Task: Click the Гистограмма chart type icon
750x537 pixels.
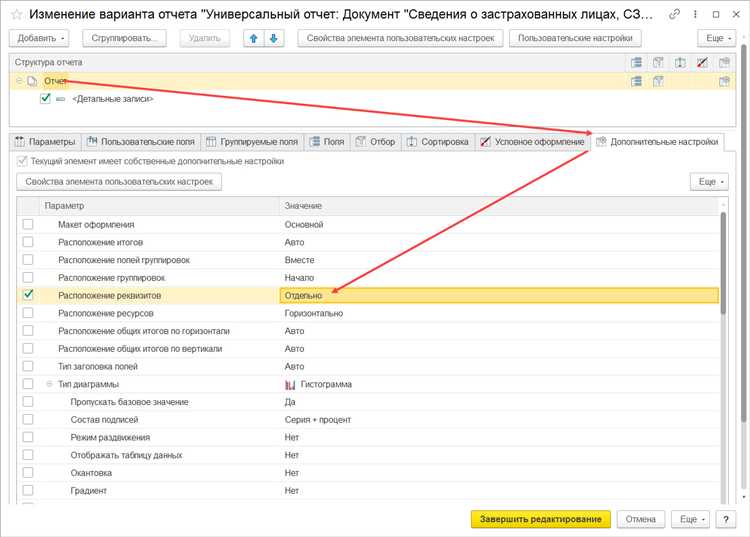Action: (x=290, y=384)
